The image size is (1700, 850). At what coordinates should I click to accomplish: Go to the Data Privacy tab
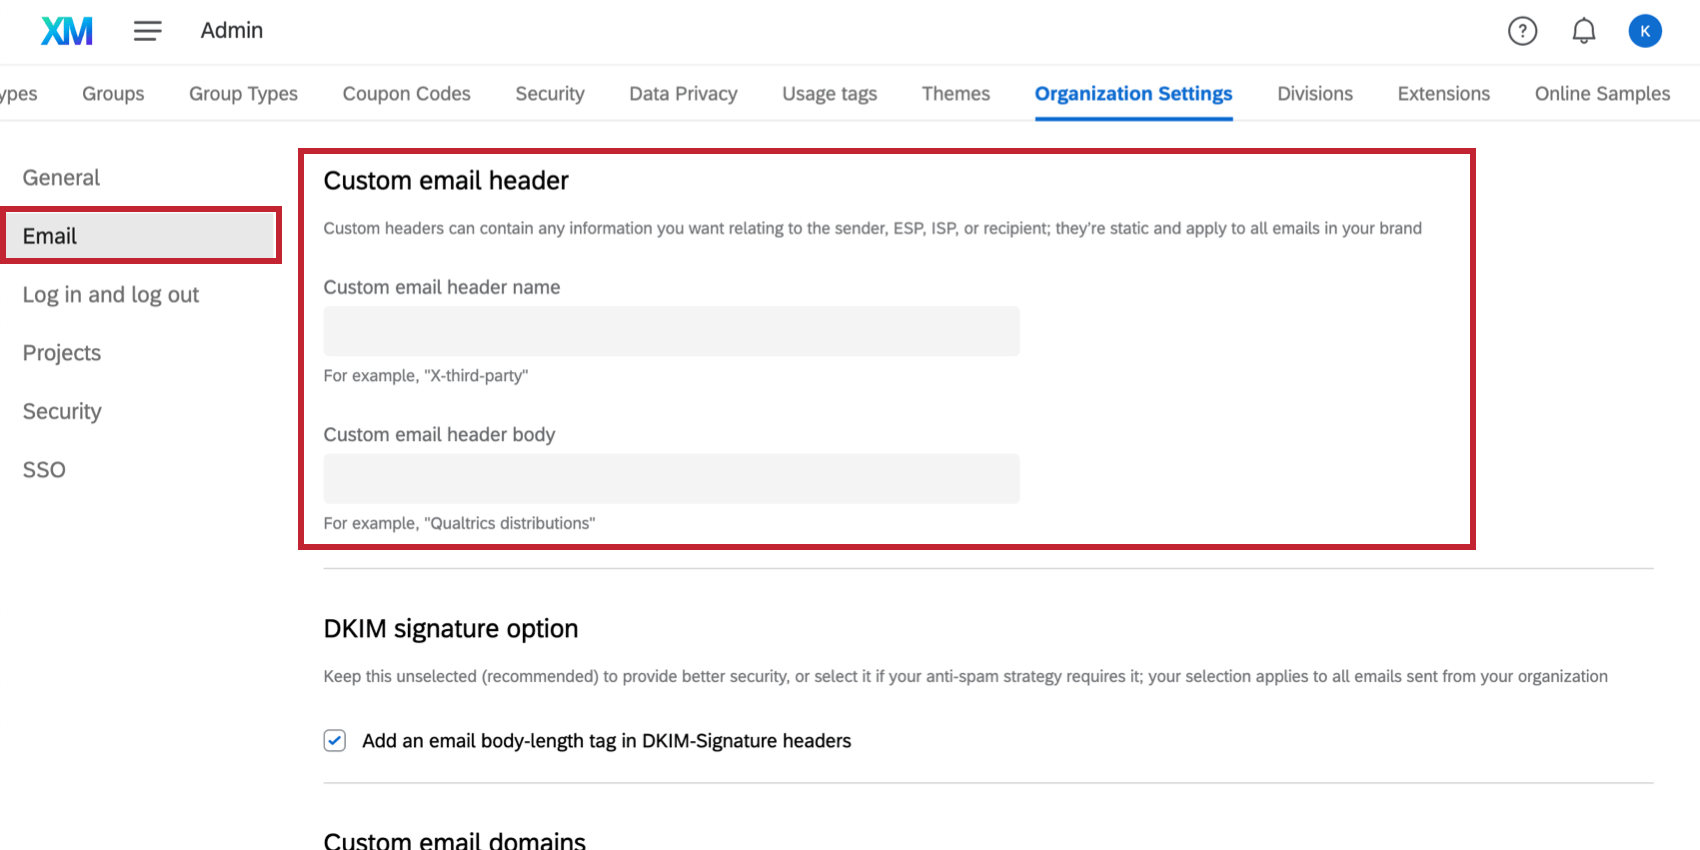tap(683, 93)
